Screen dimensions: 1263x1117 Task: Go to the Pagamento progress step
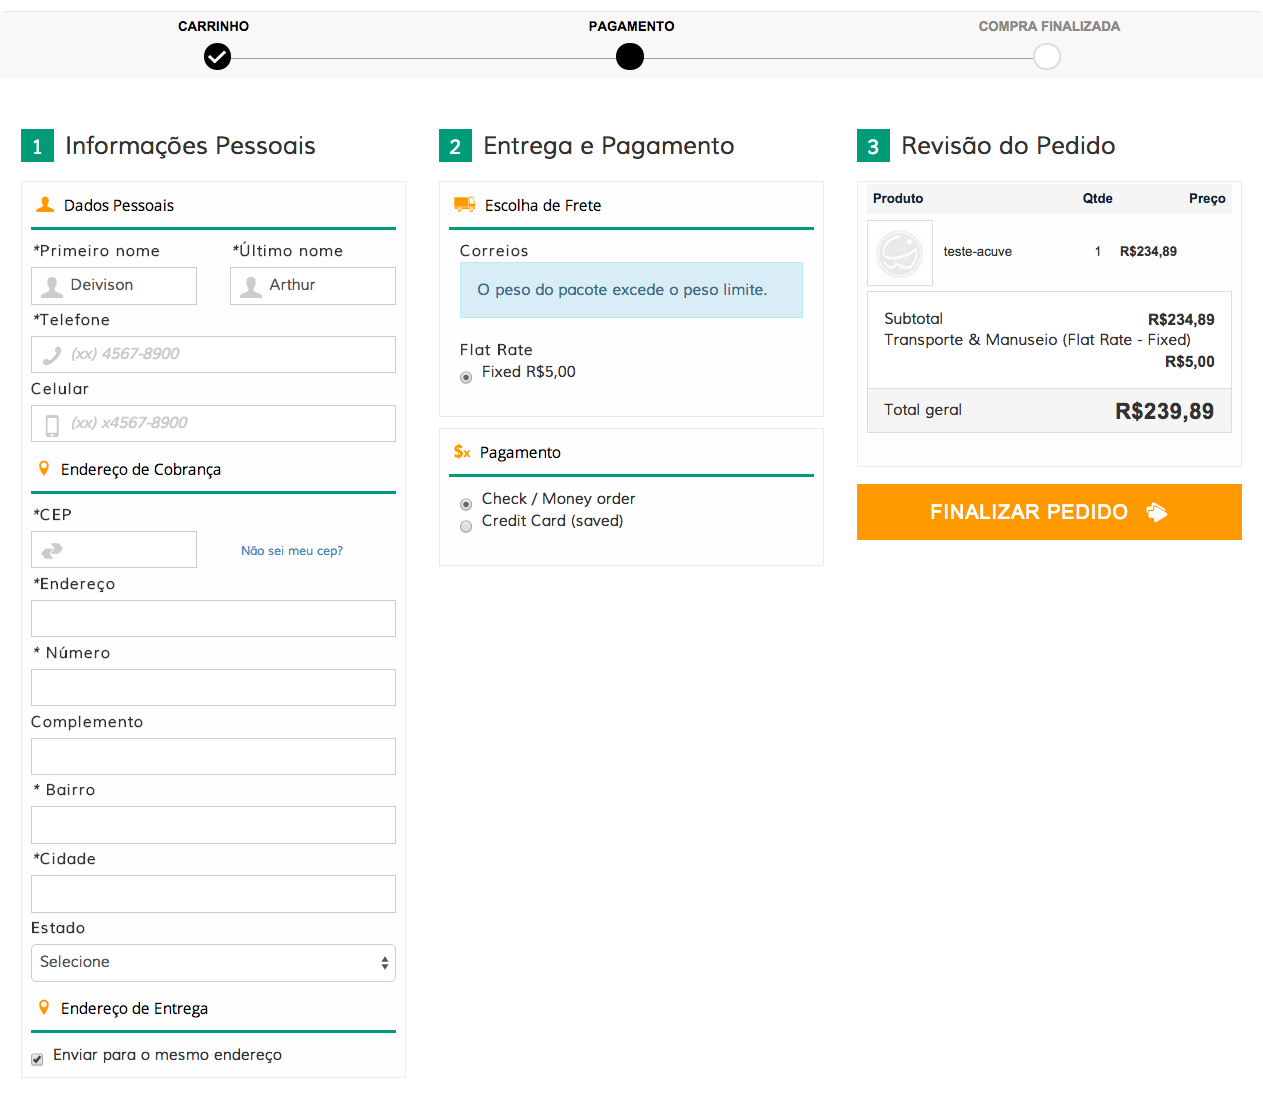click(x=630, y=57)
